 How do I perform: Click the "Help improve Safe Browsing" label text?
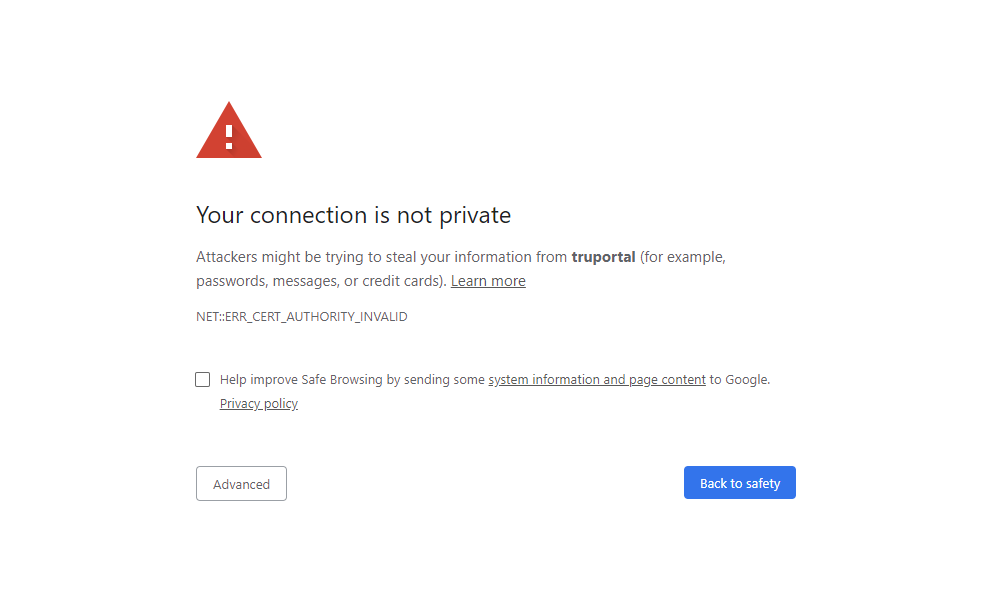pos(302,380)
